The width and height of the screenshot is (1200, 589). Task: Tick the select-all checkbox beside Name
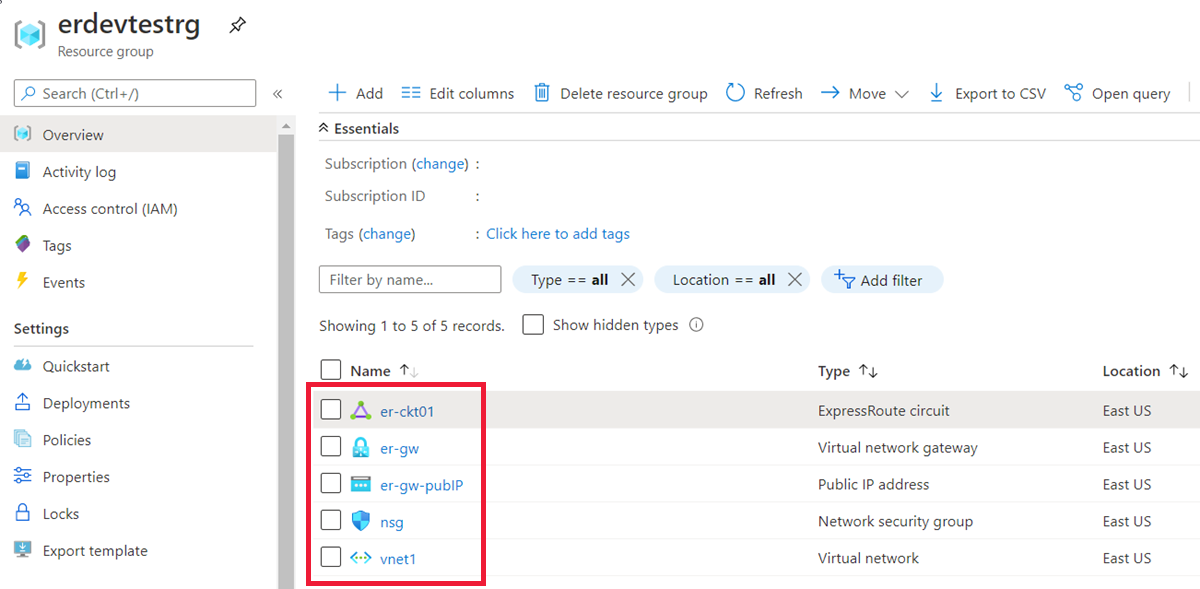[x=331, y=371]
